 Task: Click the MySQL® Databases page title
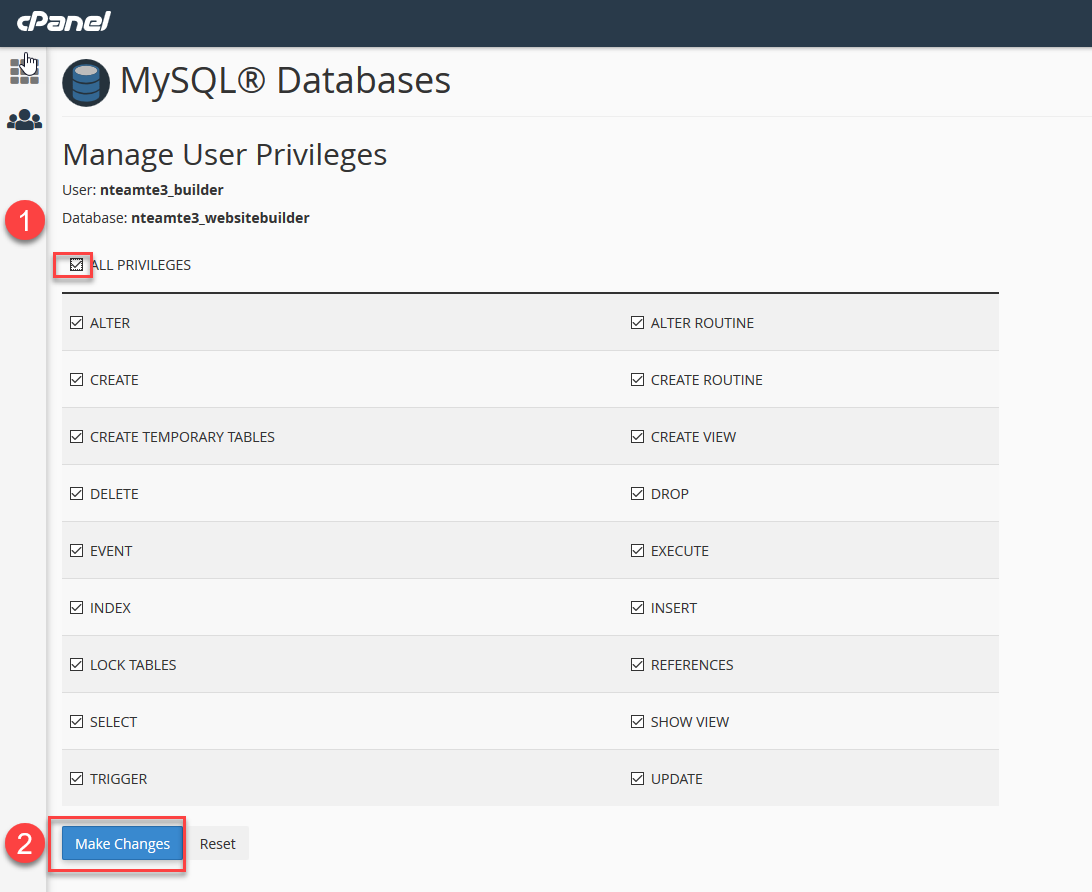(286, 80)
